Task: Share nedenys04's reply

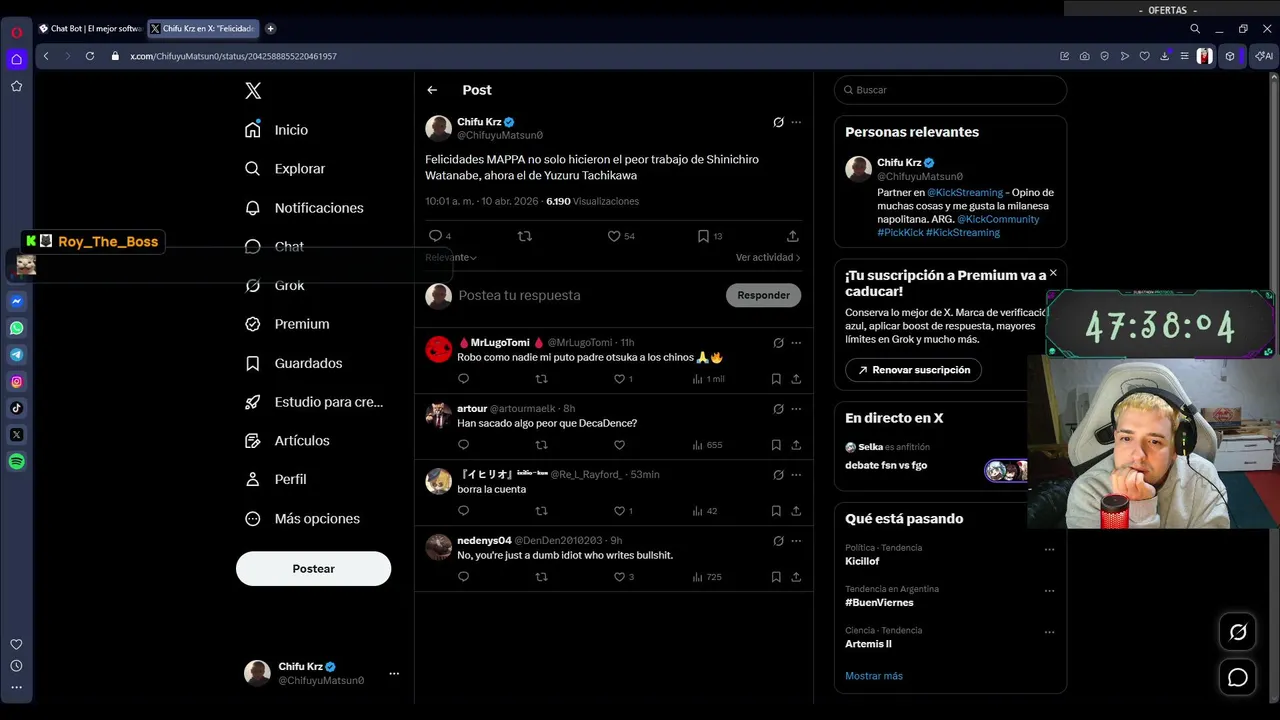Action: click(796, 577)
